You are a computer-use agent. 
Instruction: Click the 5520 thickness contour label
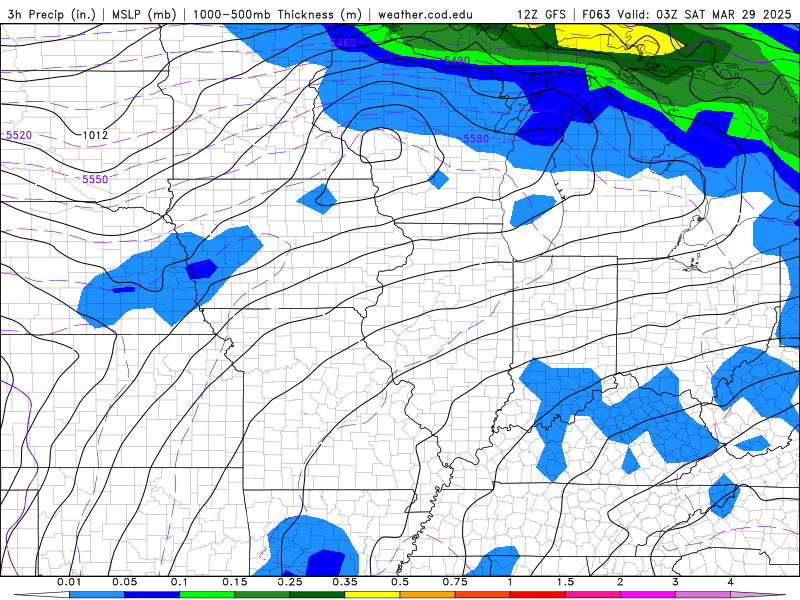tap(19, 135)
